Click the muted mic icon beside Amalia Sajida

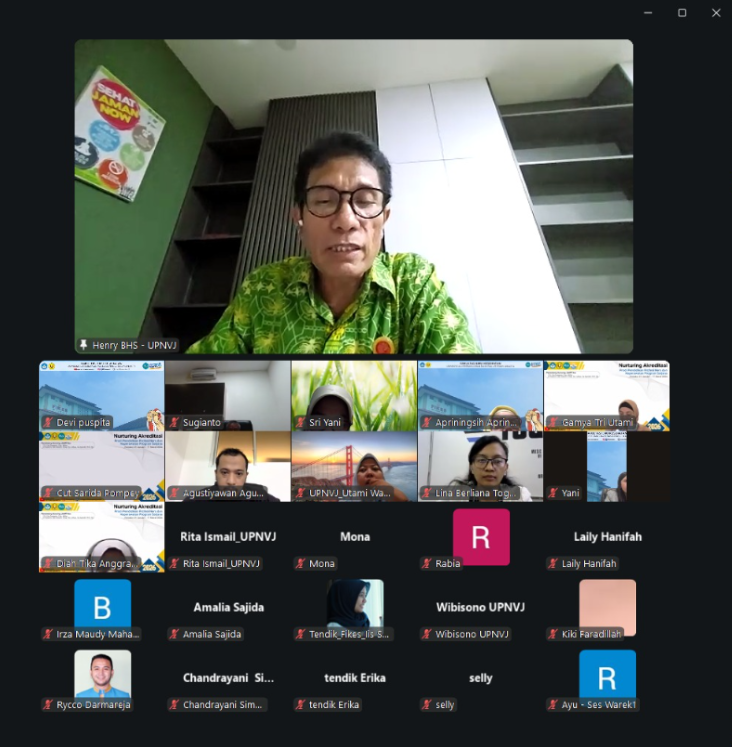click(174, 634)
